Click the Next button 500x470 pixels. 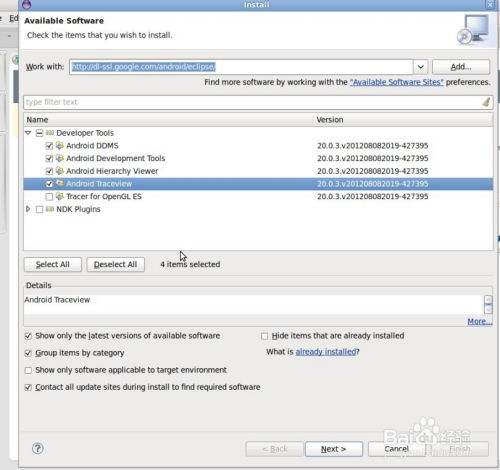click(334, 449)
